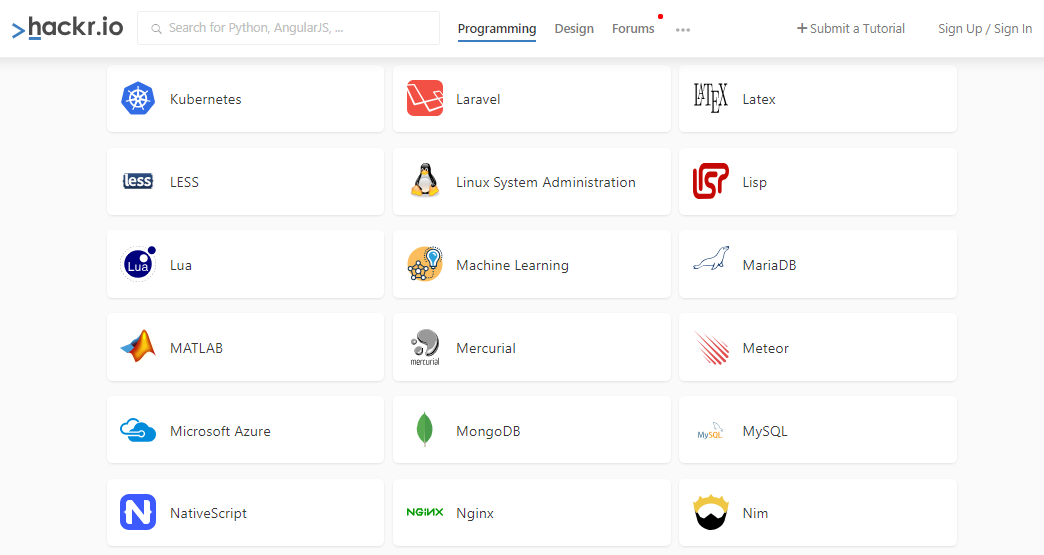Click the MariaDB seal icon

710,258
